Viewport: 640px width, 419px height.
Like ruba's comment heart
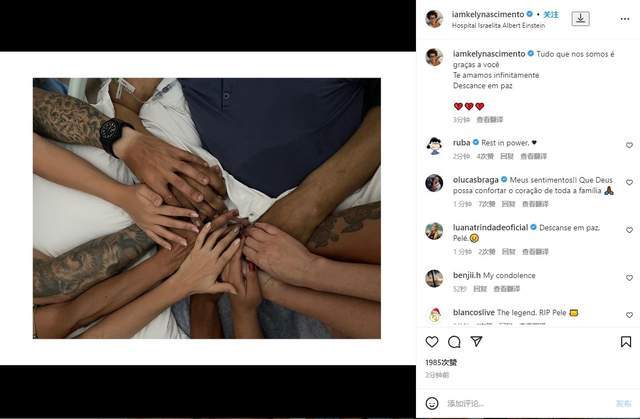pos(629,145)
